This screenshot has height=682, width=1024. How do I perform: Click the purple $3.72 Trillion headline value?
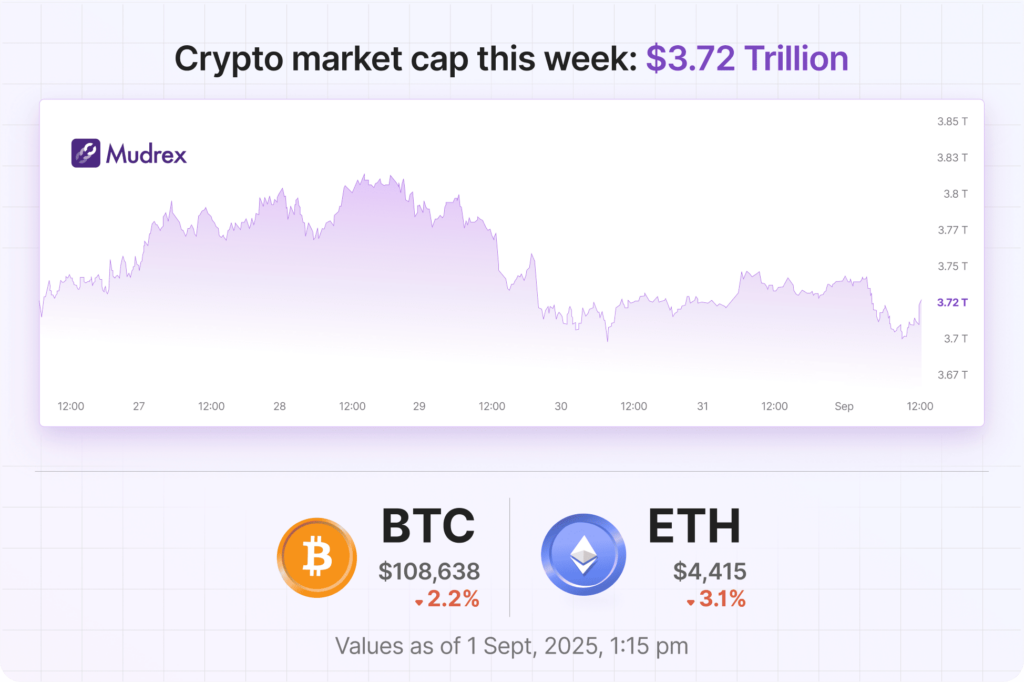coord(747,58)
